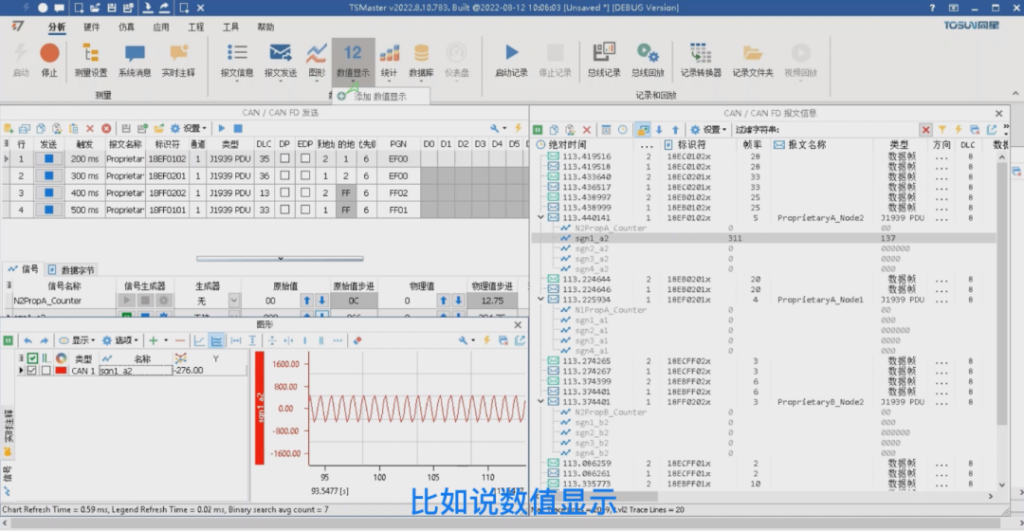Start logging with 启动记录
The image size is (1024, 531).
[x=511, y=59]
